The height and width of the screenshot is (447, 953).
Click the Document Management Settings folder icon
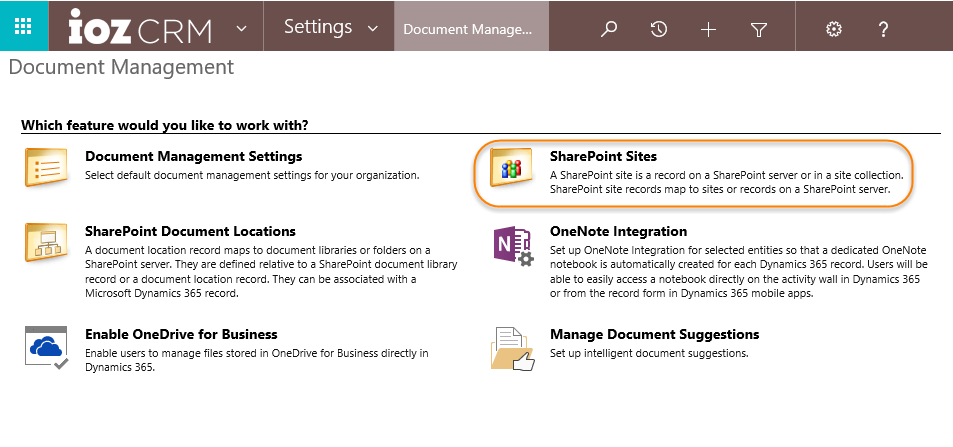46,167
